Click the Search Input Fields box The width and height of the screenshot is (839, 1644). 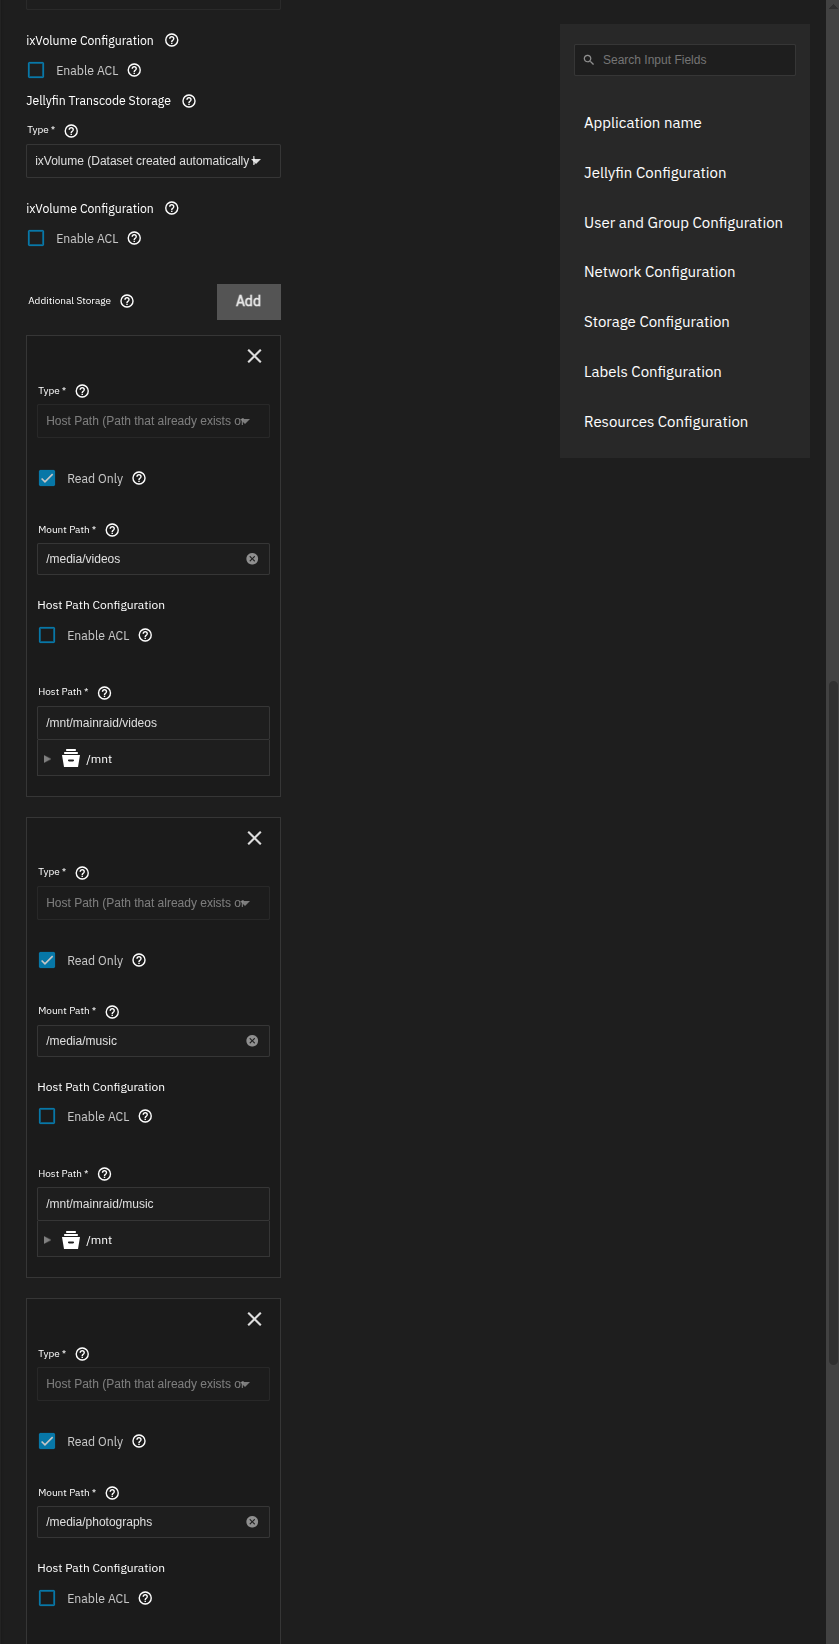tap(685, 60)
